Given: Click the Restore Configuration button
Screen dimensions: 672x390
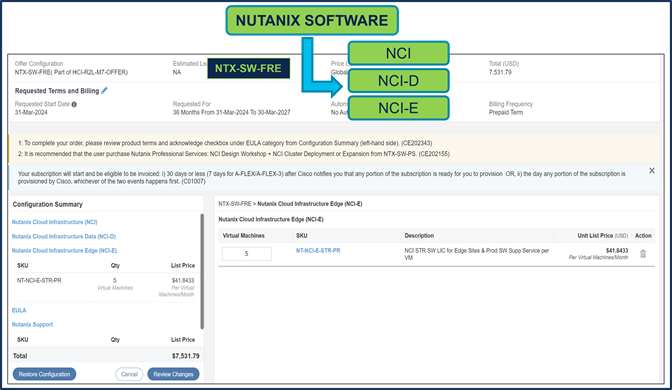Looking at the screenshot, I should click(x=44, y=374).
